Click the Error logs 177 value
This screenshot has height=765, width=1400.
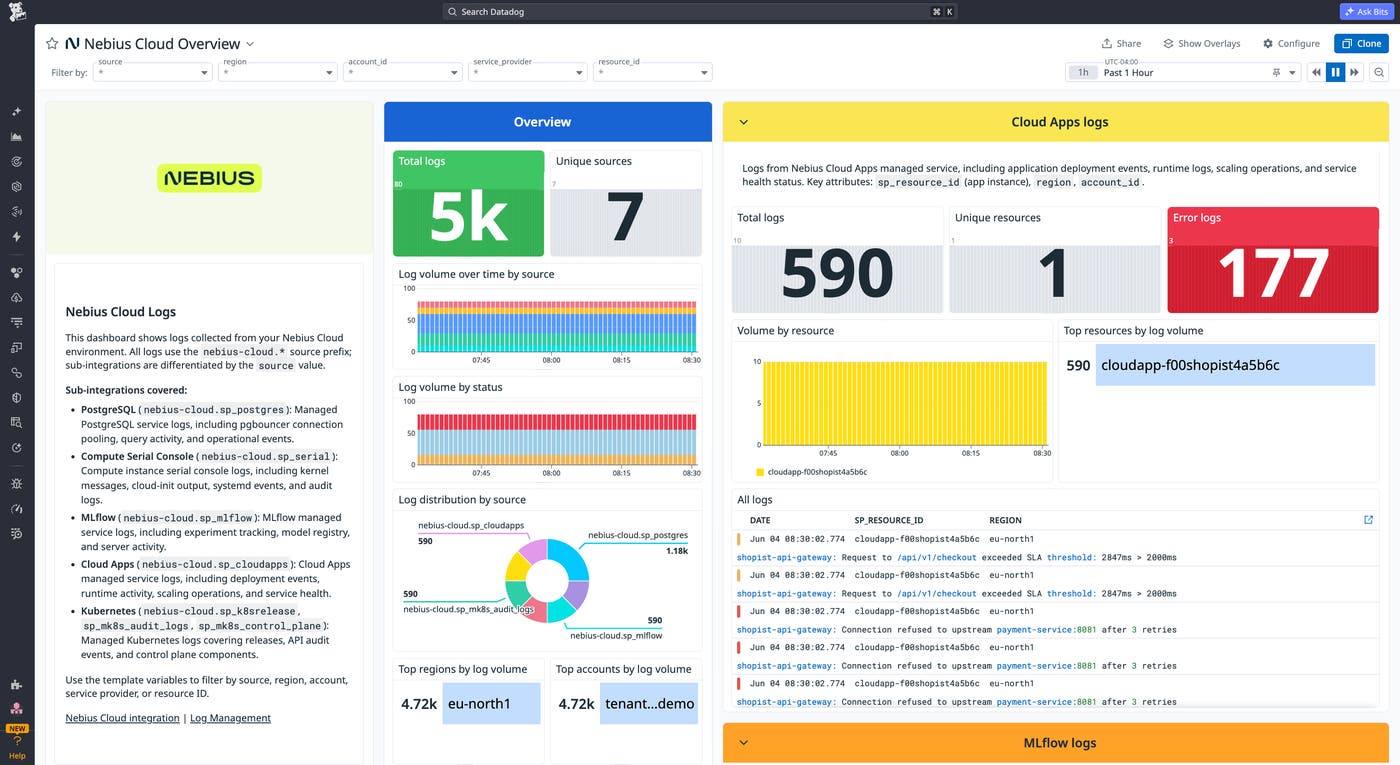click(x=1273, y=273)
